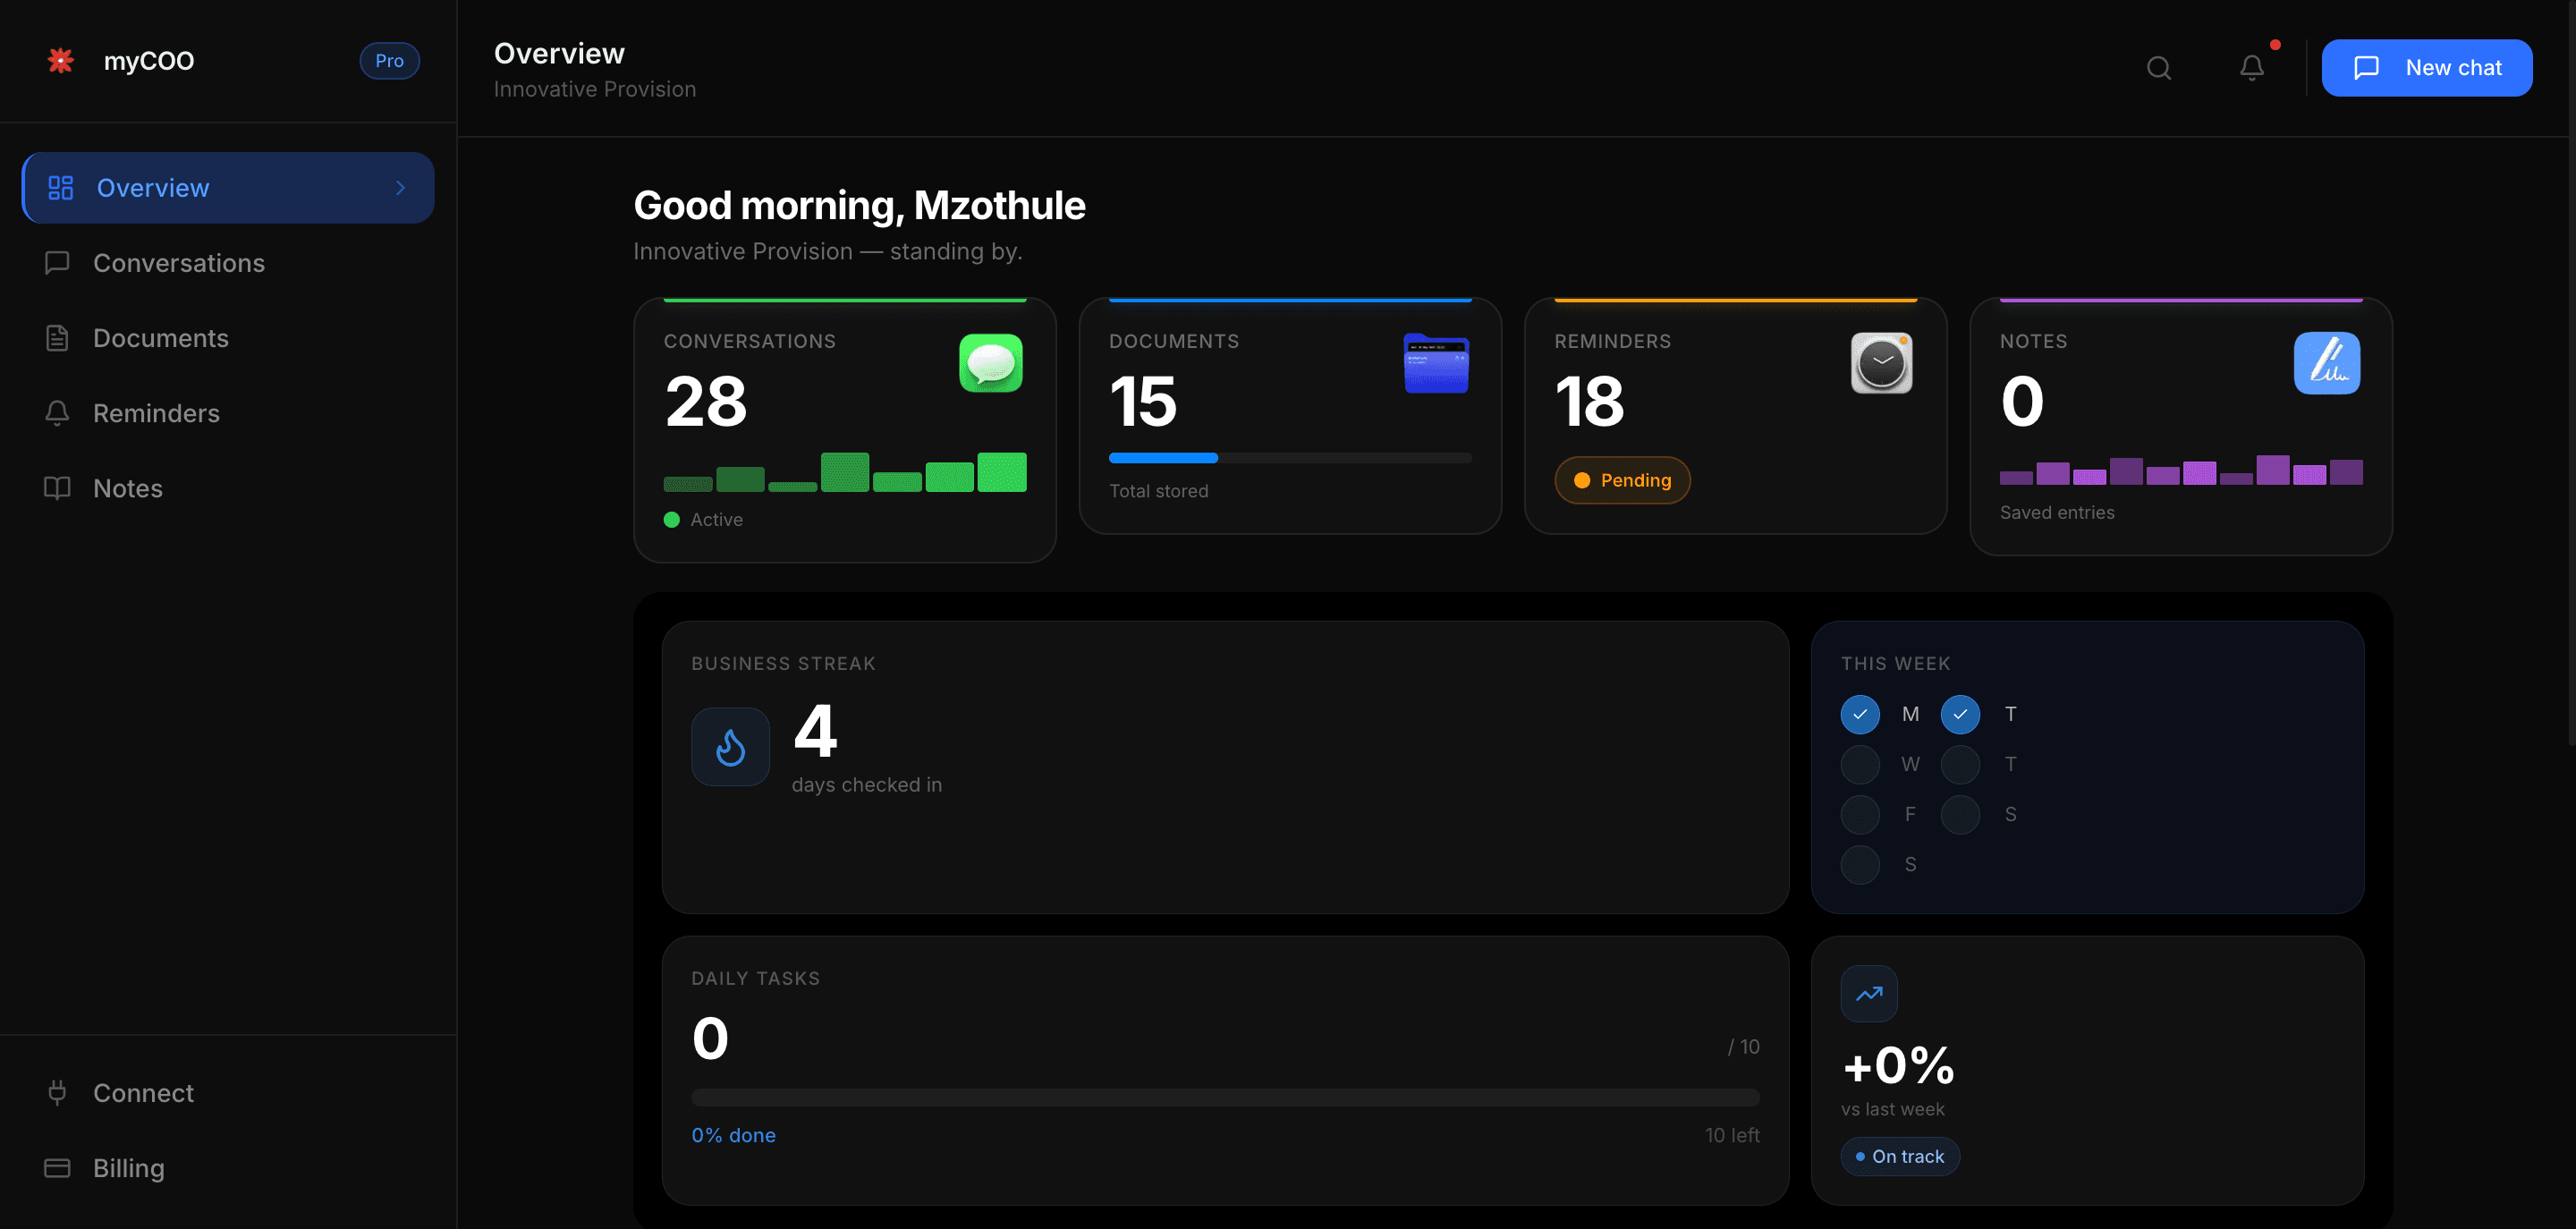Click the Notes book icon in sidebar
This screenshot has height=1229, width=2576.
[x=57, y=488]
